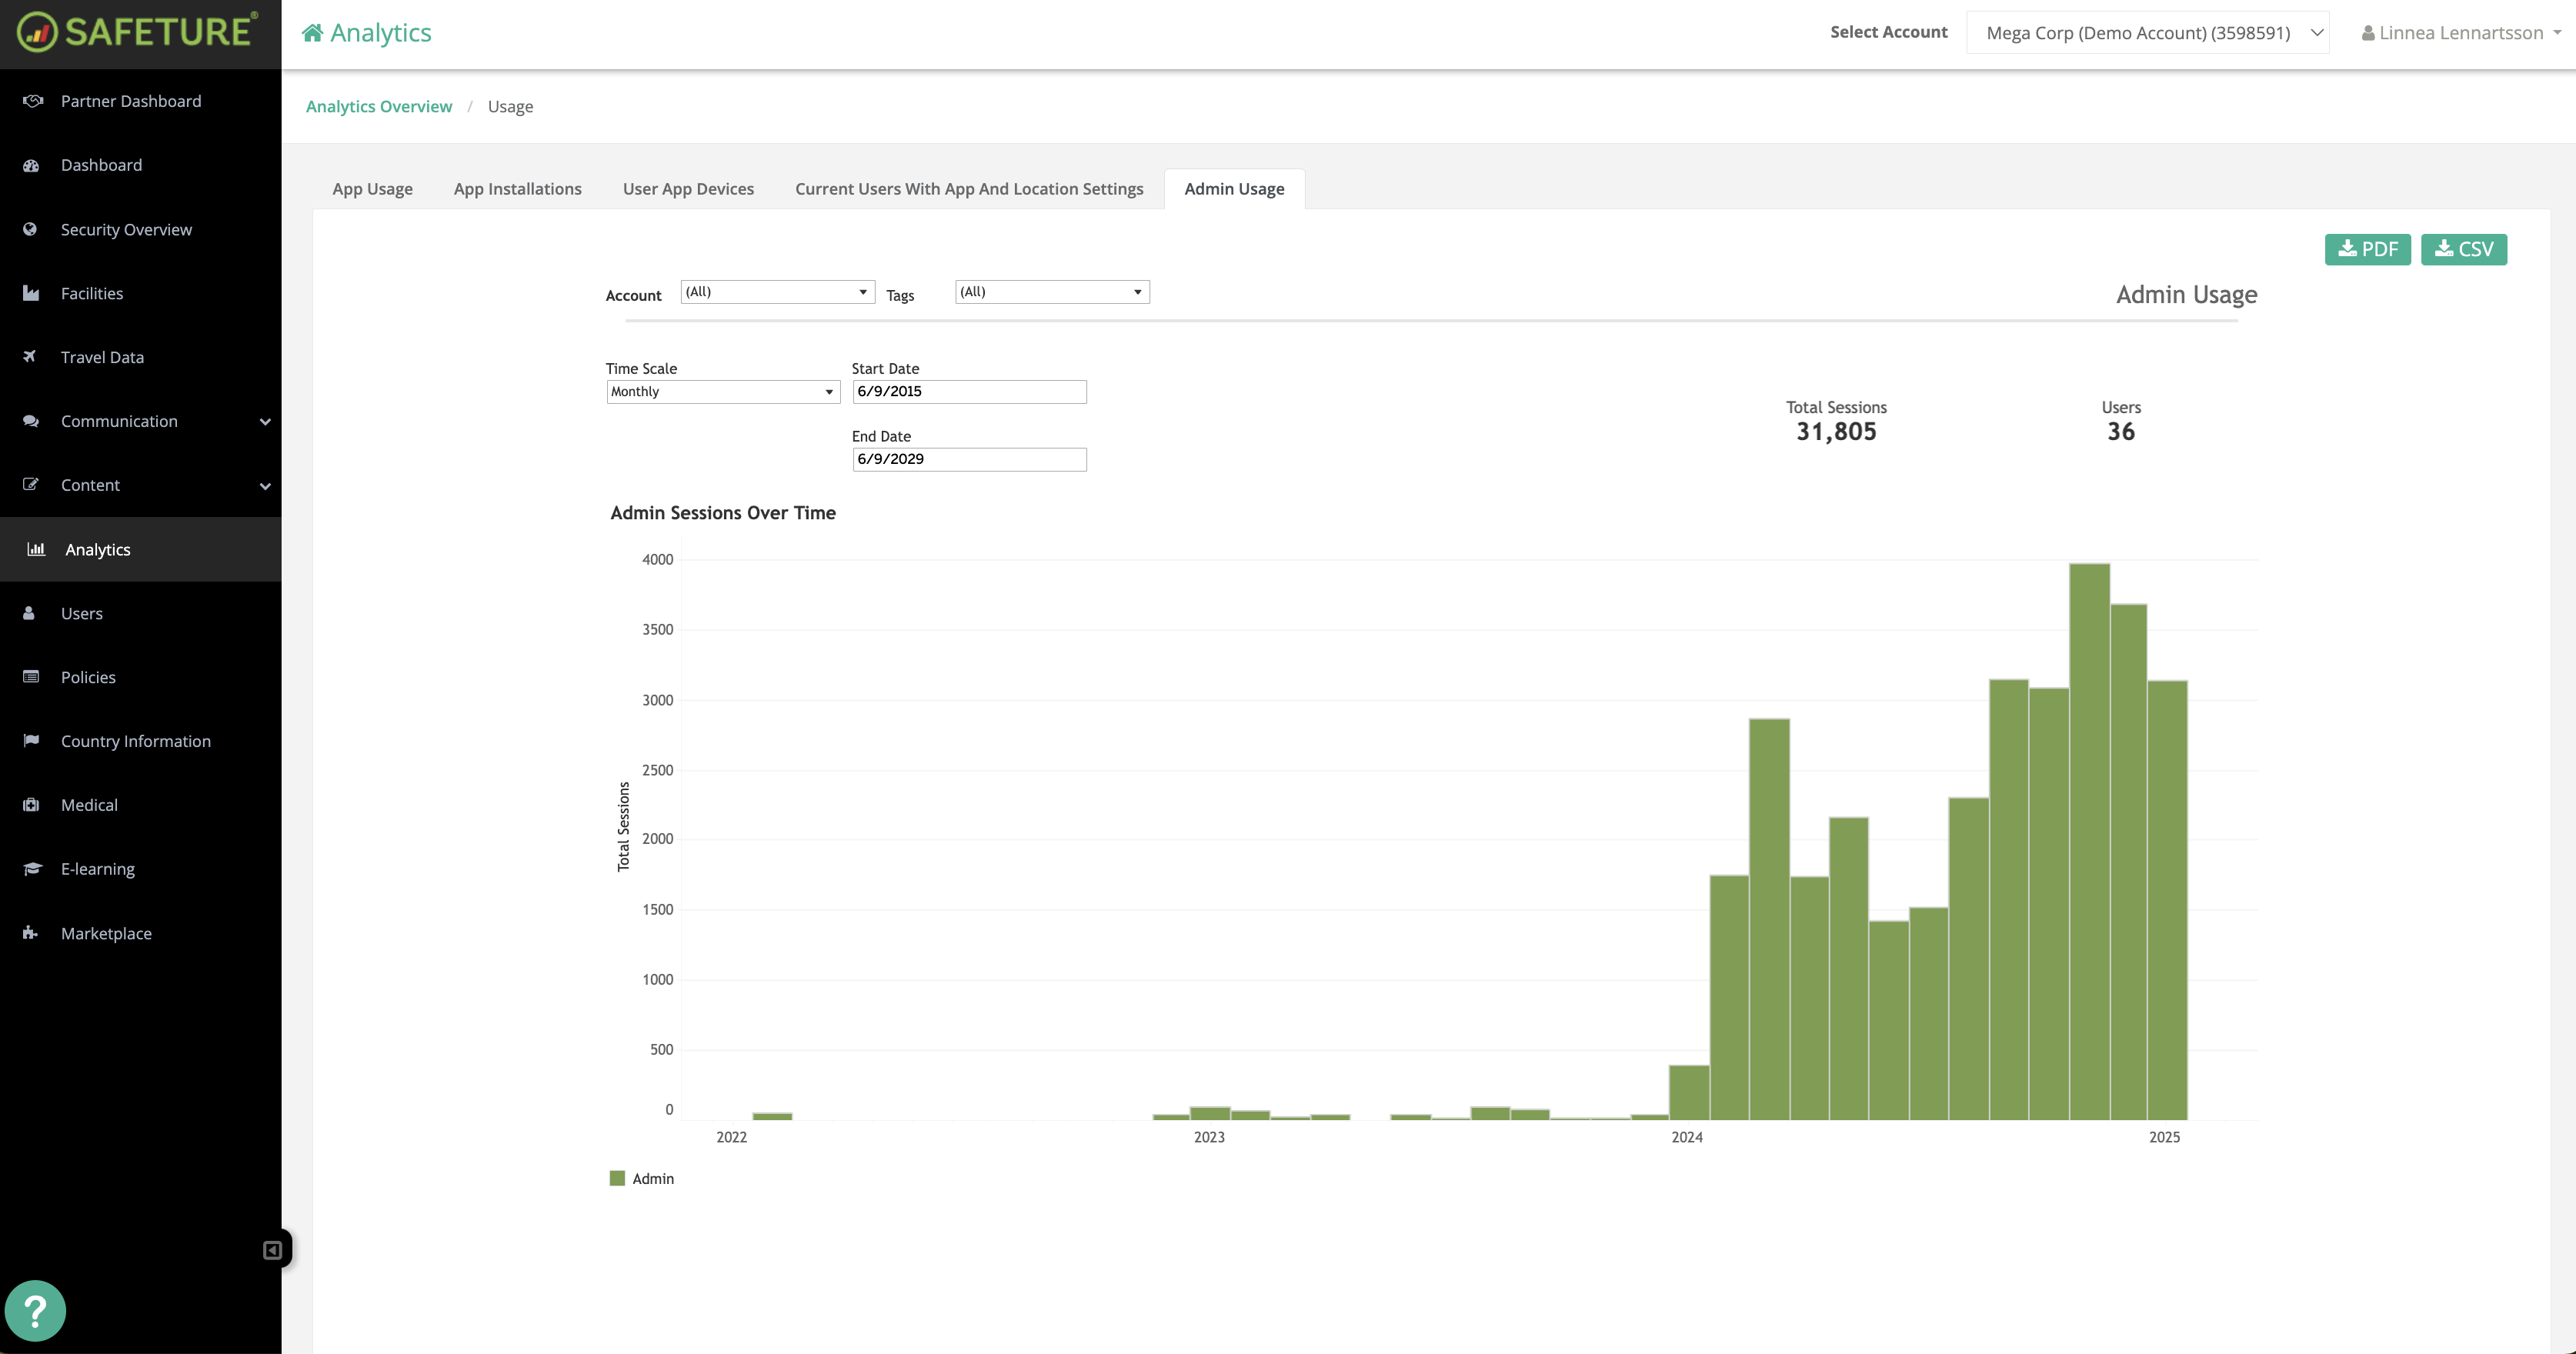Click the help question mark bubble
Image resolution: width=2576 pixels, height=1354 pixels.
click(x=36, y=1310)
